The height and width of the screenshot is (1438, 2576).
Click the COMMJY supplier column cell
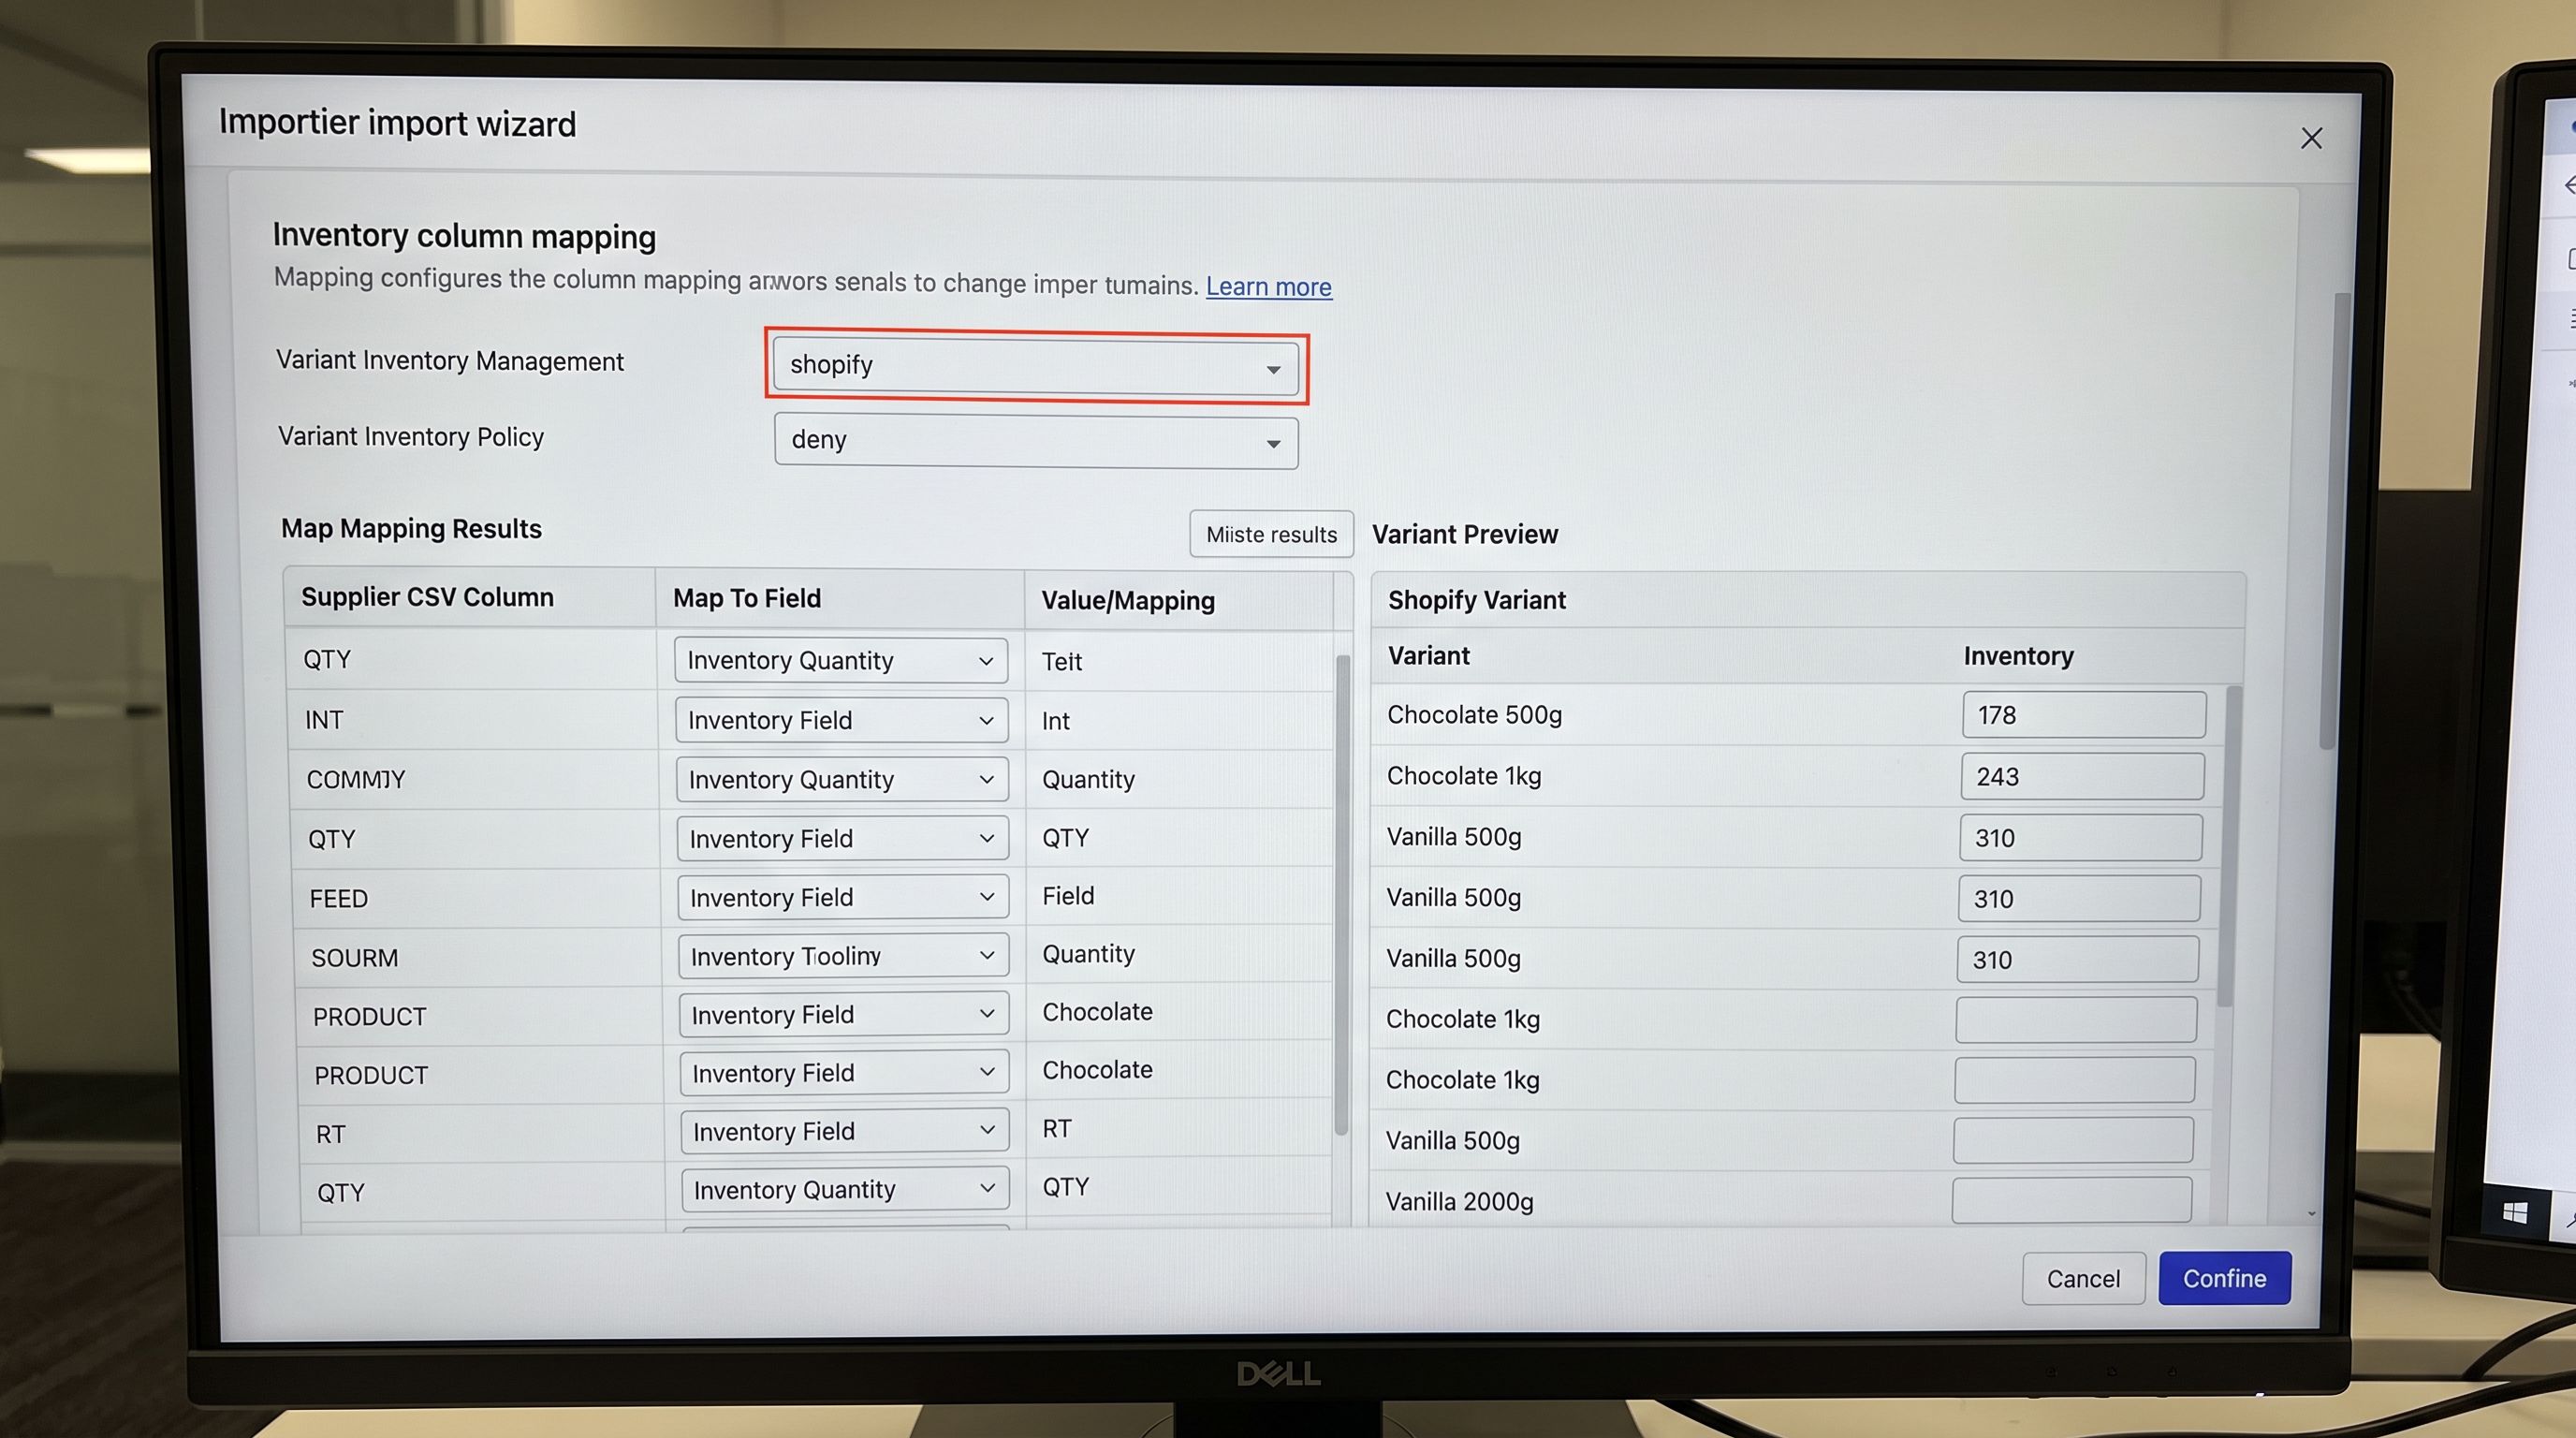[356, 779]
